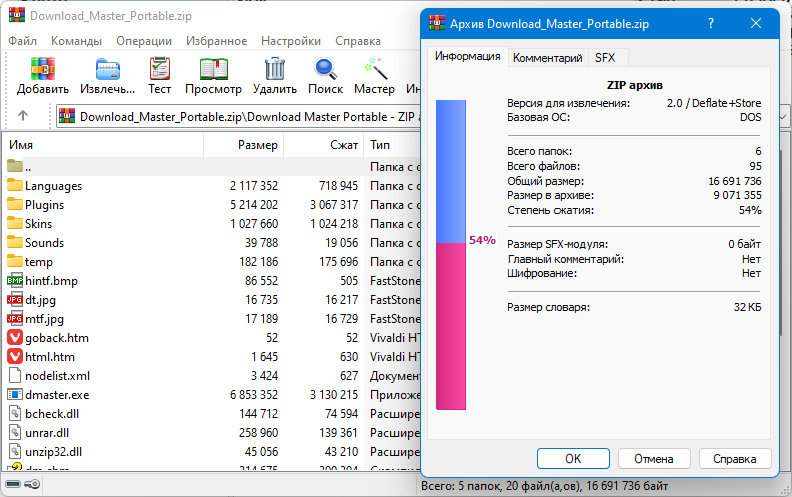Select the Plugins folder icon
Screen dimensions: 792x497
[15, 205]
